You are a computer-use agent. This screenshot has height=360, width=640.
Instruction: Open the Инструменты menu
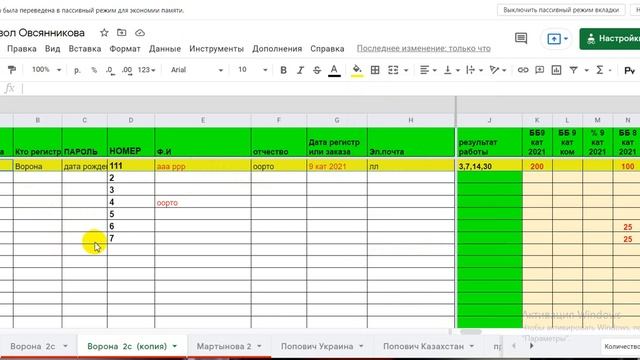pyautogui.click(x=216, y=49)
